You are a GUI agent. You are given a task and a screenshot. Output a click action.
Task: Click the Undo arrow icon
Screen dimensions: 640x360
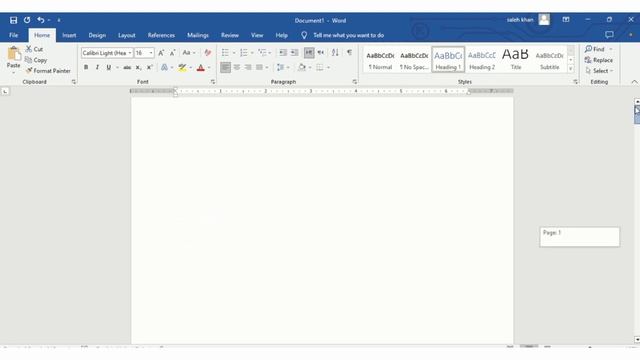coord(40,20)
